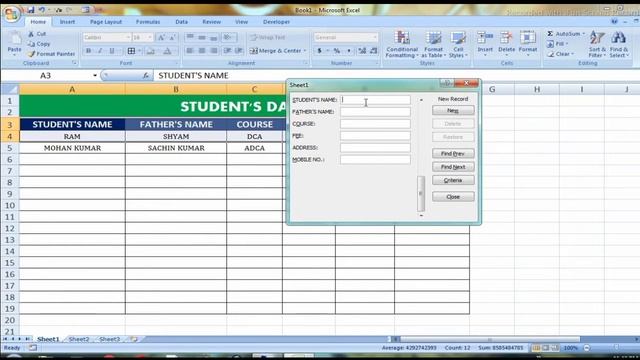The width and height of the screenshot is (640, 360).
Task: Click the insert worksheet tab icon
Action: tap(133, 339)
